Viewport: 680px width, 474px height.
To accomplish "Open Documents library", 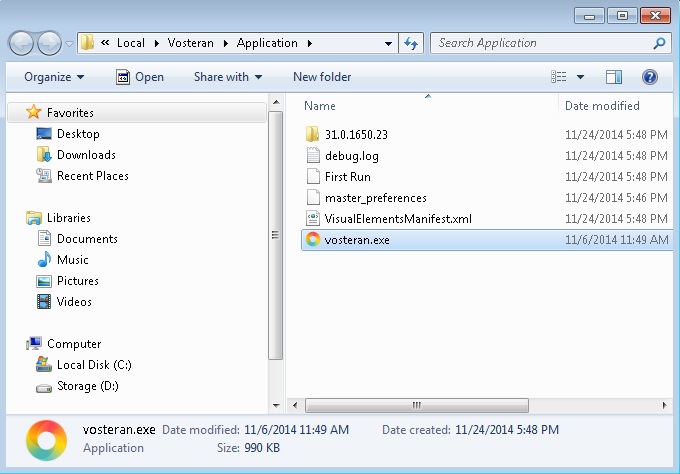I will click(87, 239).
